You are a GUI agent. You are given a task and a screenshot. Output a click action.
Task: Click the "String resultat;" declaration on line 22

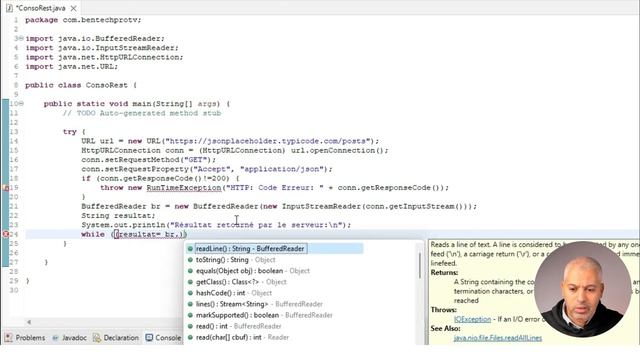tap(118, 216)
